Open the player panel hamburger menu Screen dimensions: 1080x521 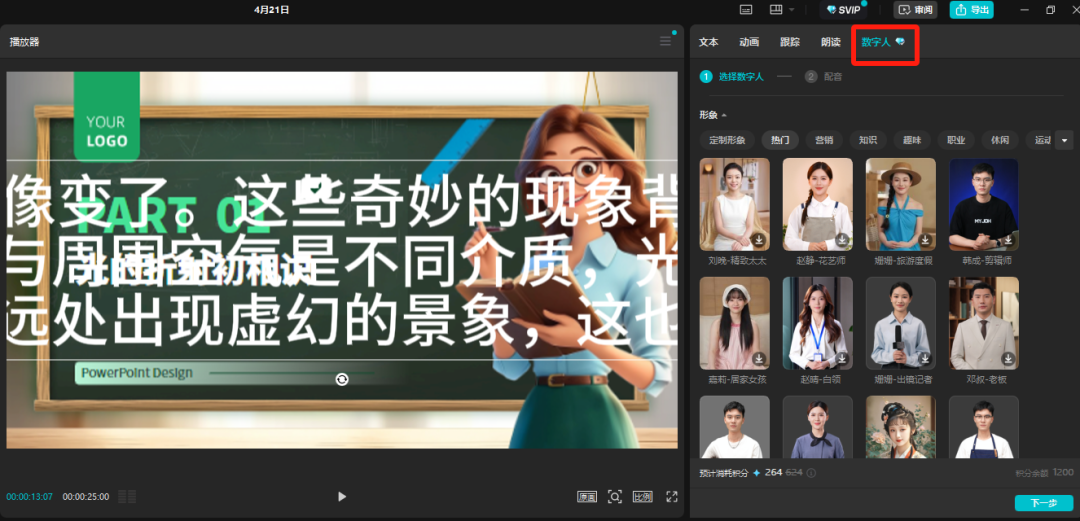click(x=665, y=41)
